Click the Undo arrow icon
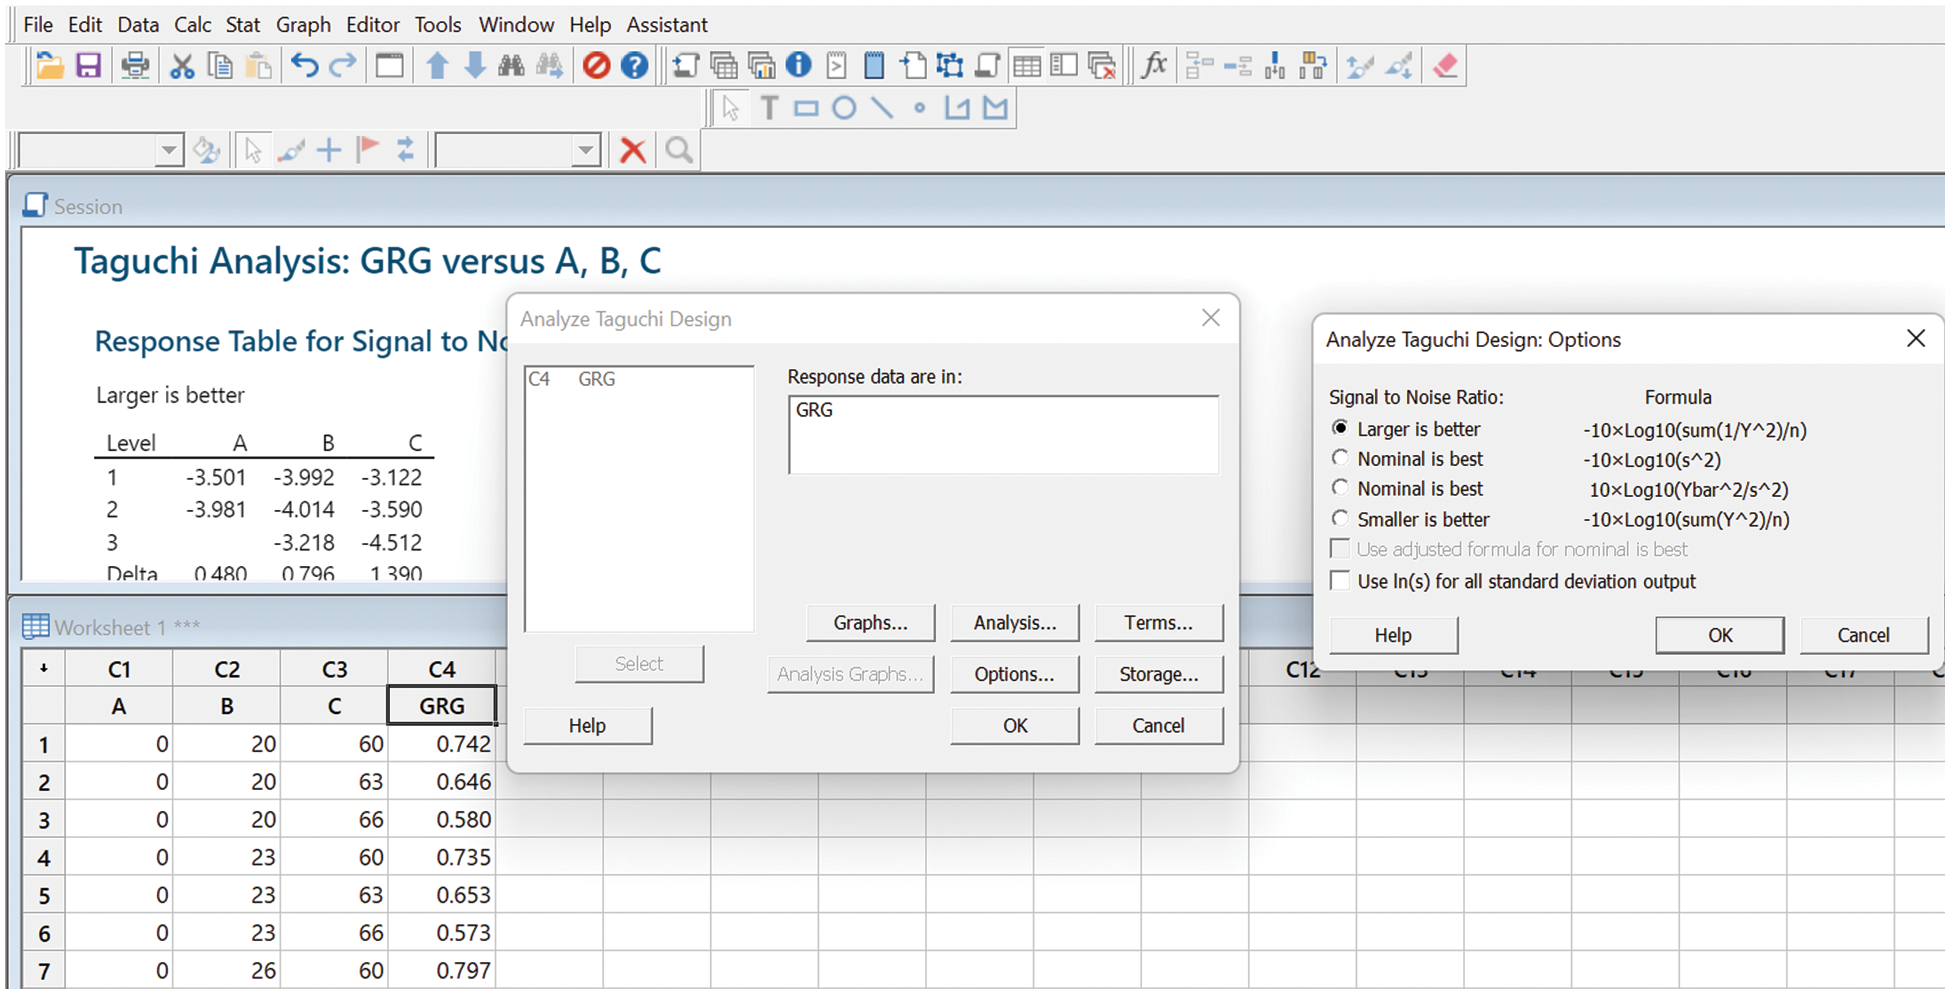This screenshot has width=1950, height=994. tap(304, 66)
